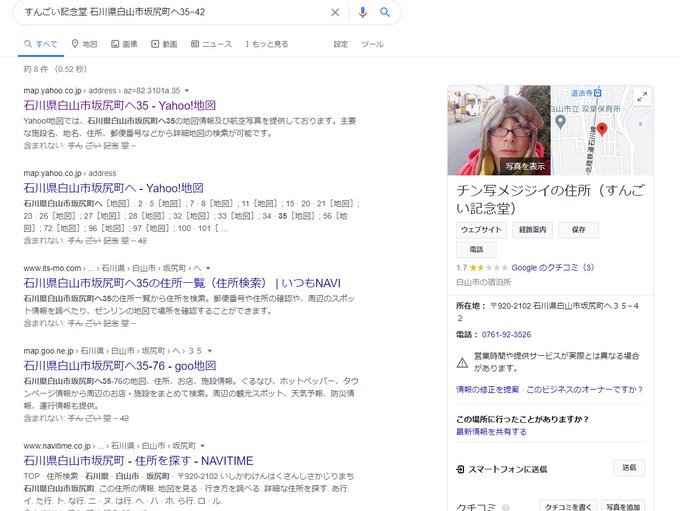Image resolution: width=680 pixels, height=511 pixels.
Task: Click the 経路案内 directions button
Action: click(x=533, y=230)
